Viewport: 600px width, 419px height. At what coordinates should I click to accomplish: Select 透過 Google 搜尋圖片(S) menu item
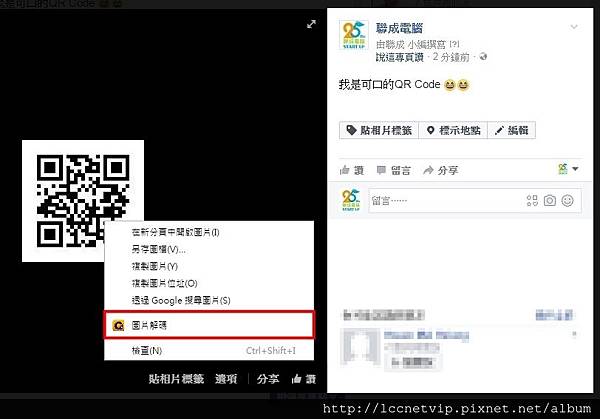209,300
